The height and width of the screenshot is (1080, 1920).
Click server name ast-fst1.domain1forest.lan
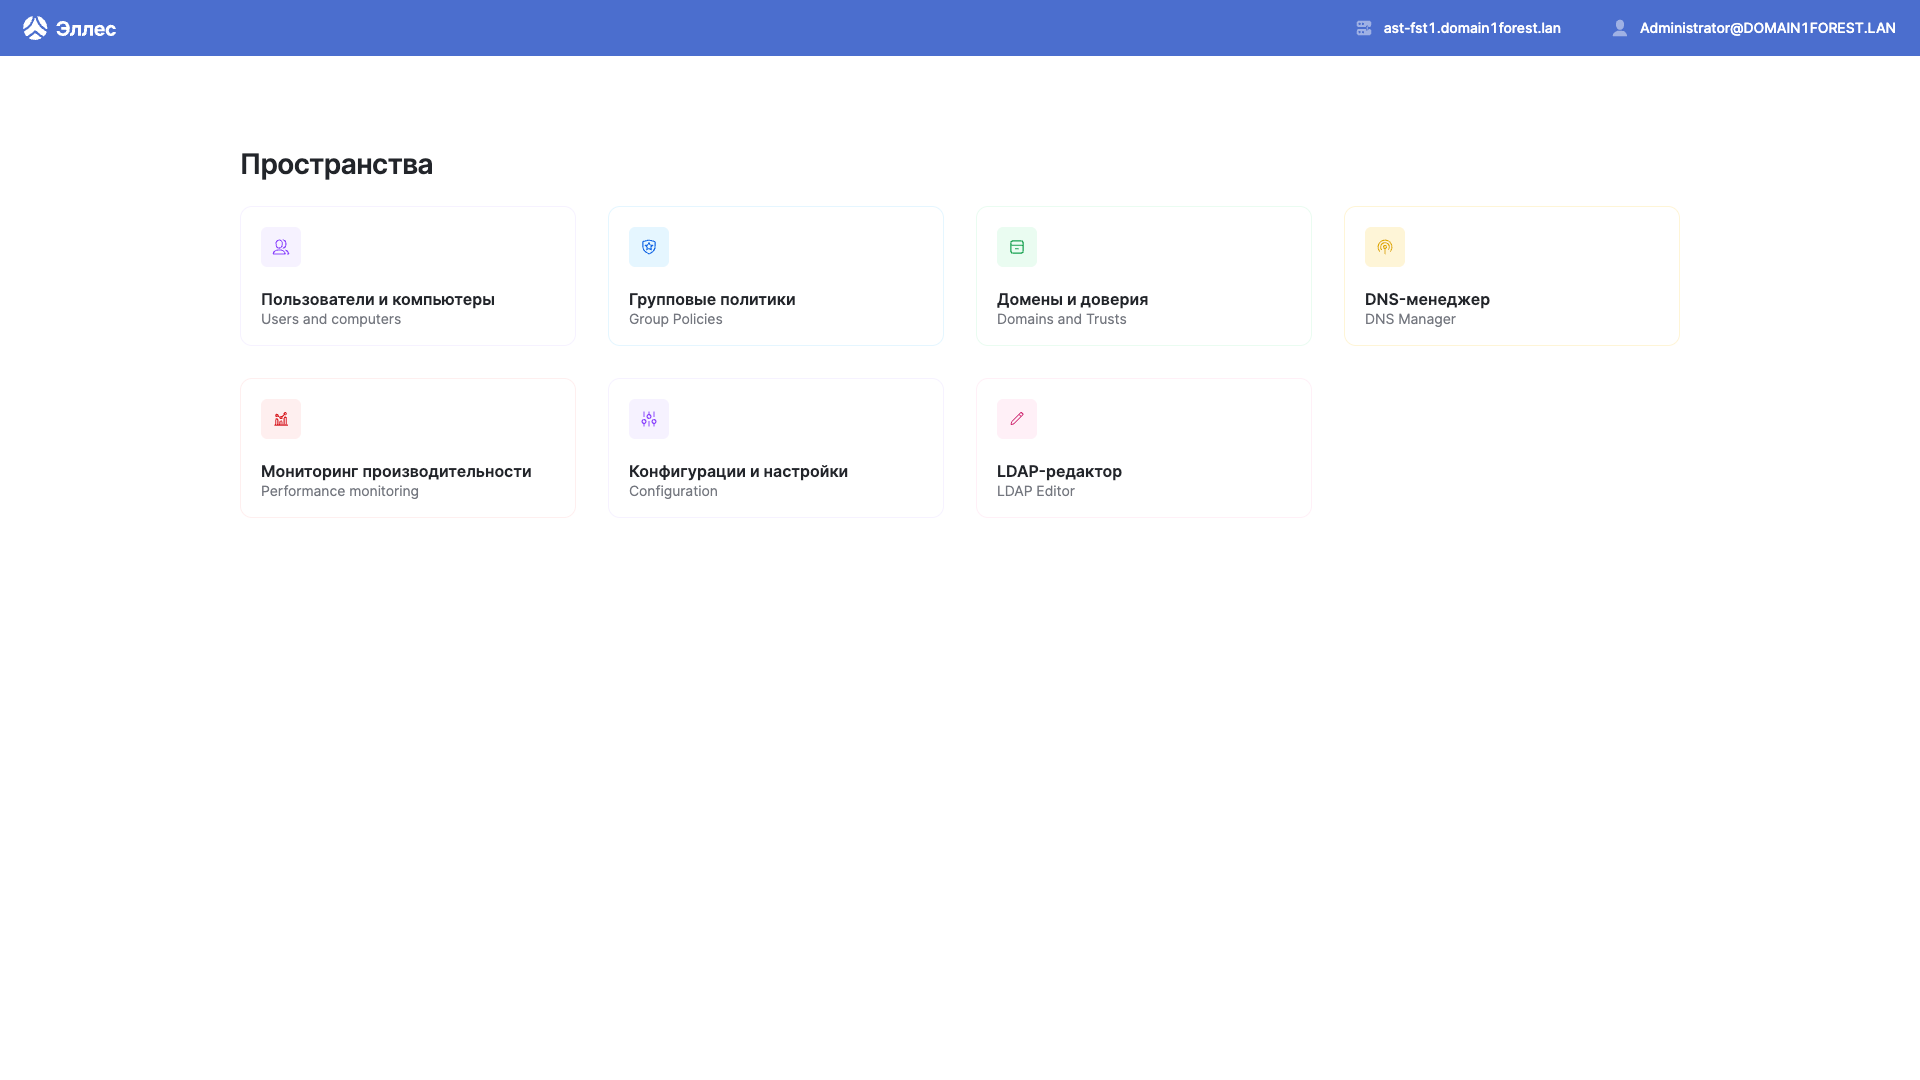point(1472,28)
